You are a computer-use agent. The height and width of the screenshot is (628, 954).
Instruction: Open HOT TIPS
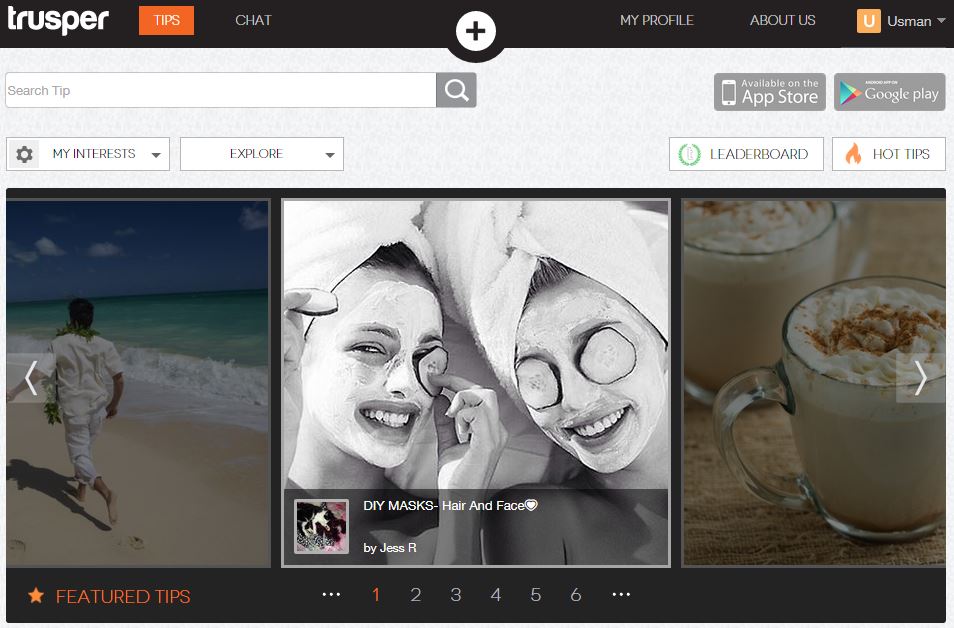point(889,154)
